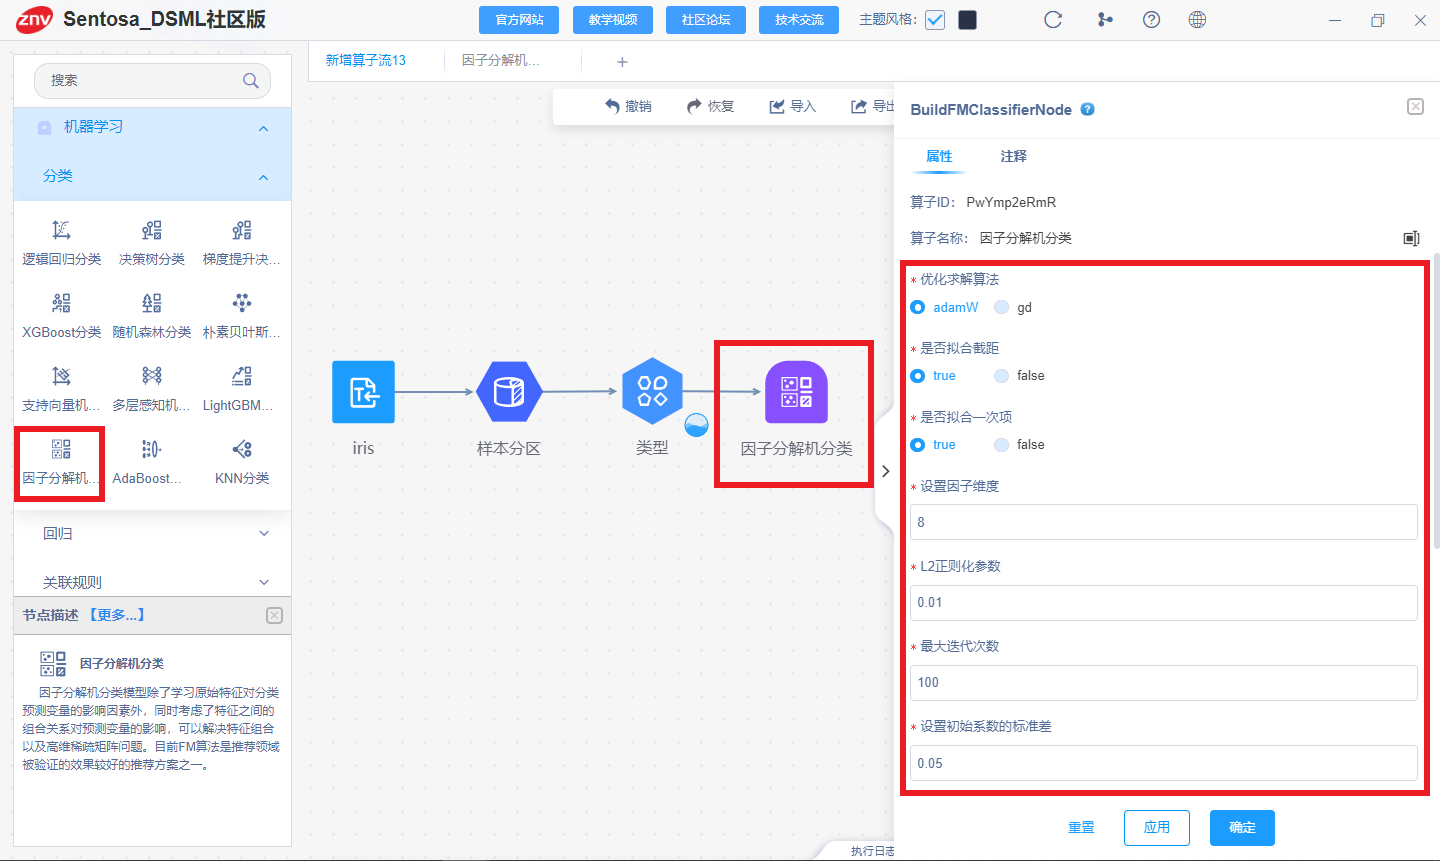Click the help question mark in title bar

click(x=1151, y=20)
